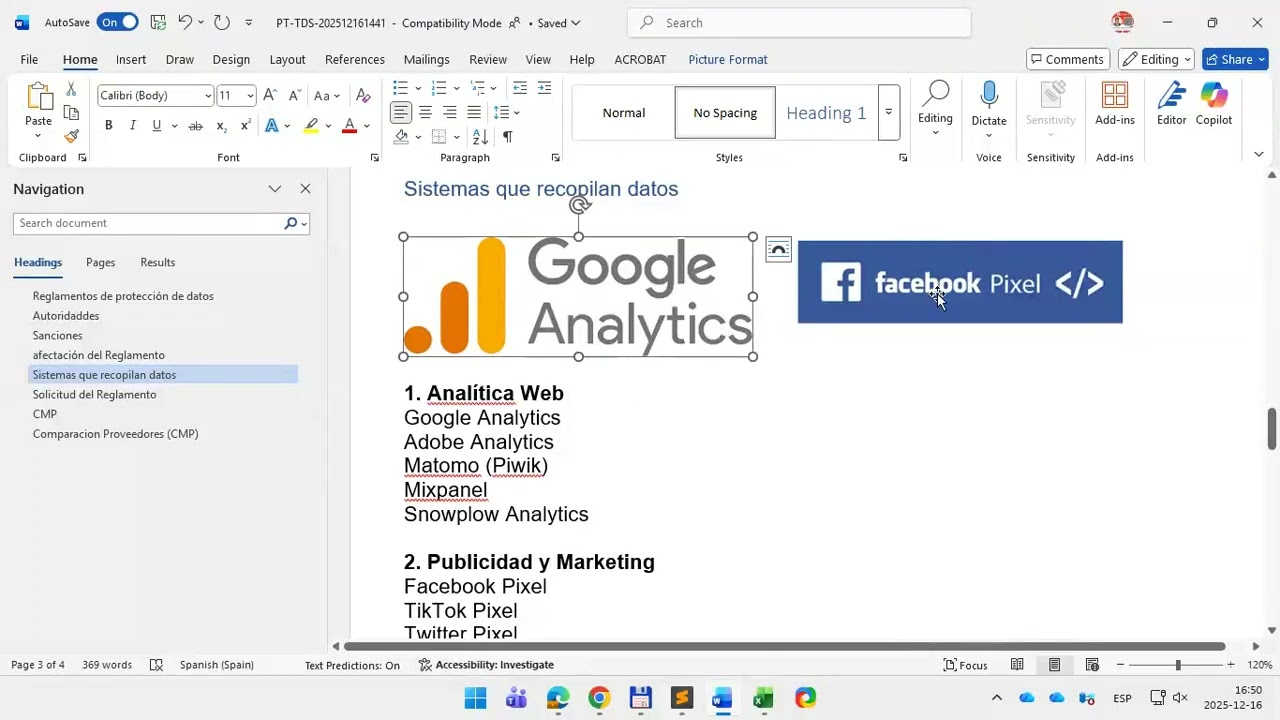The image size is (1280, 720).
Task: Open the Numbering list dropdown arrow
Action: 456,88
